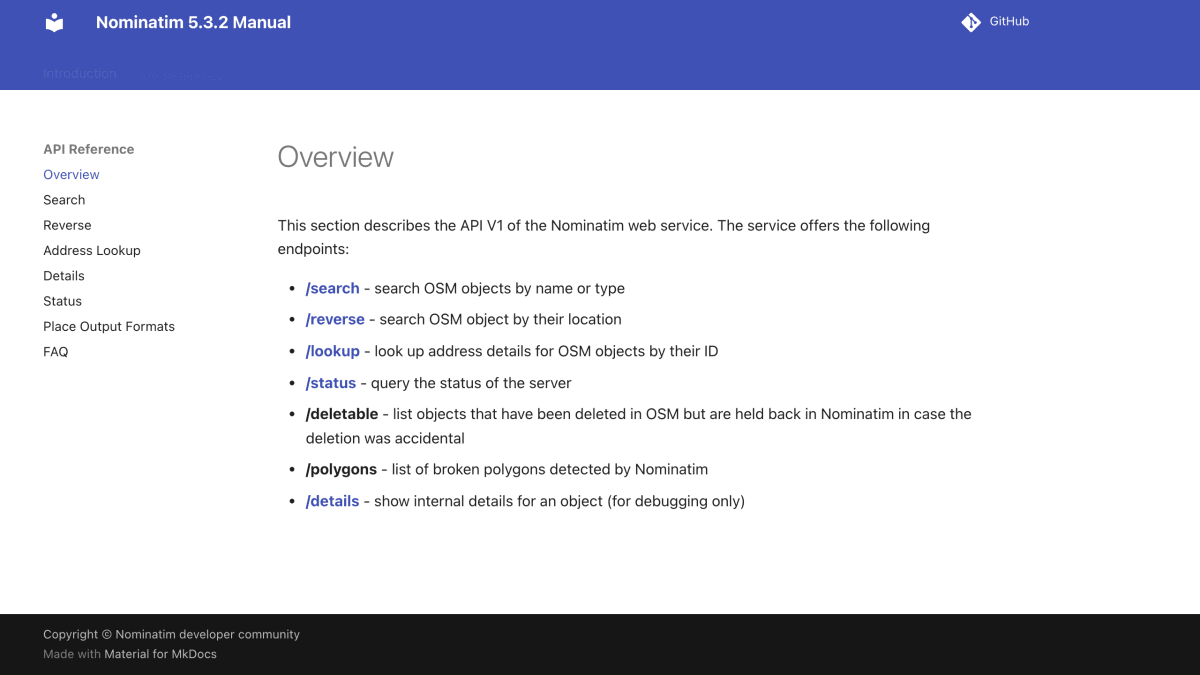Click the /deletable endpoint text

tap(342, 414)
